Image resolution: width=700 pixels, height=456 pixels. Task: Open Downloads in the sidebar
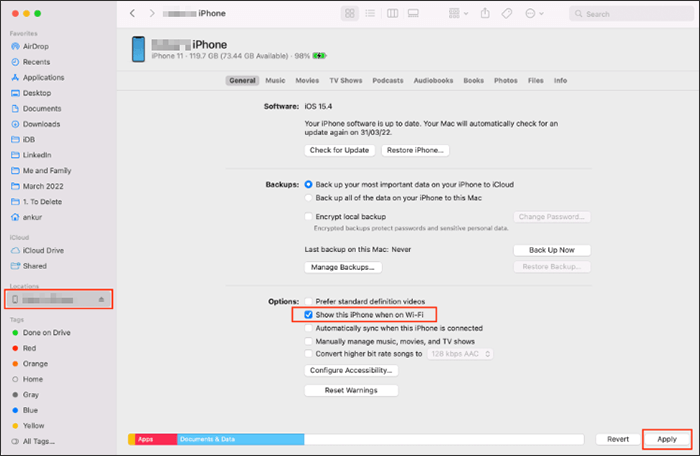[x=41, y=124]
